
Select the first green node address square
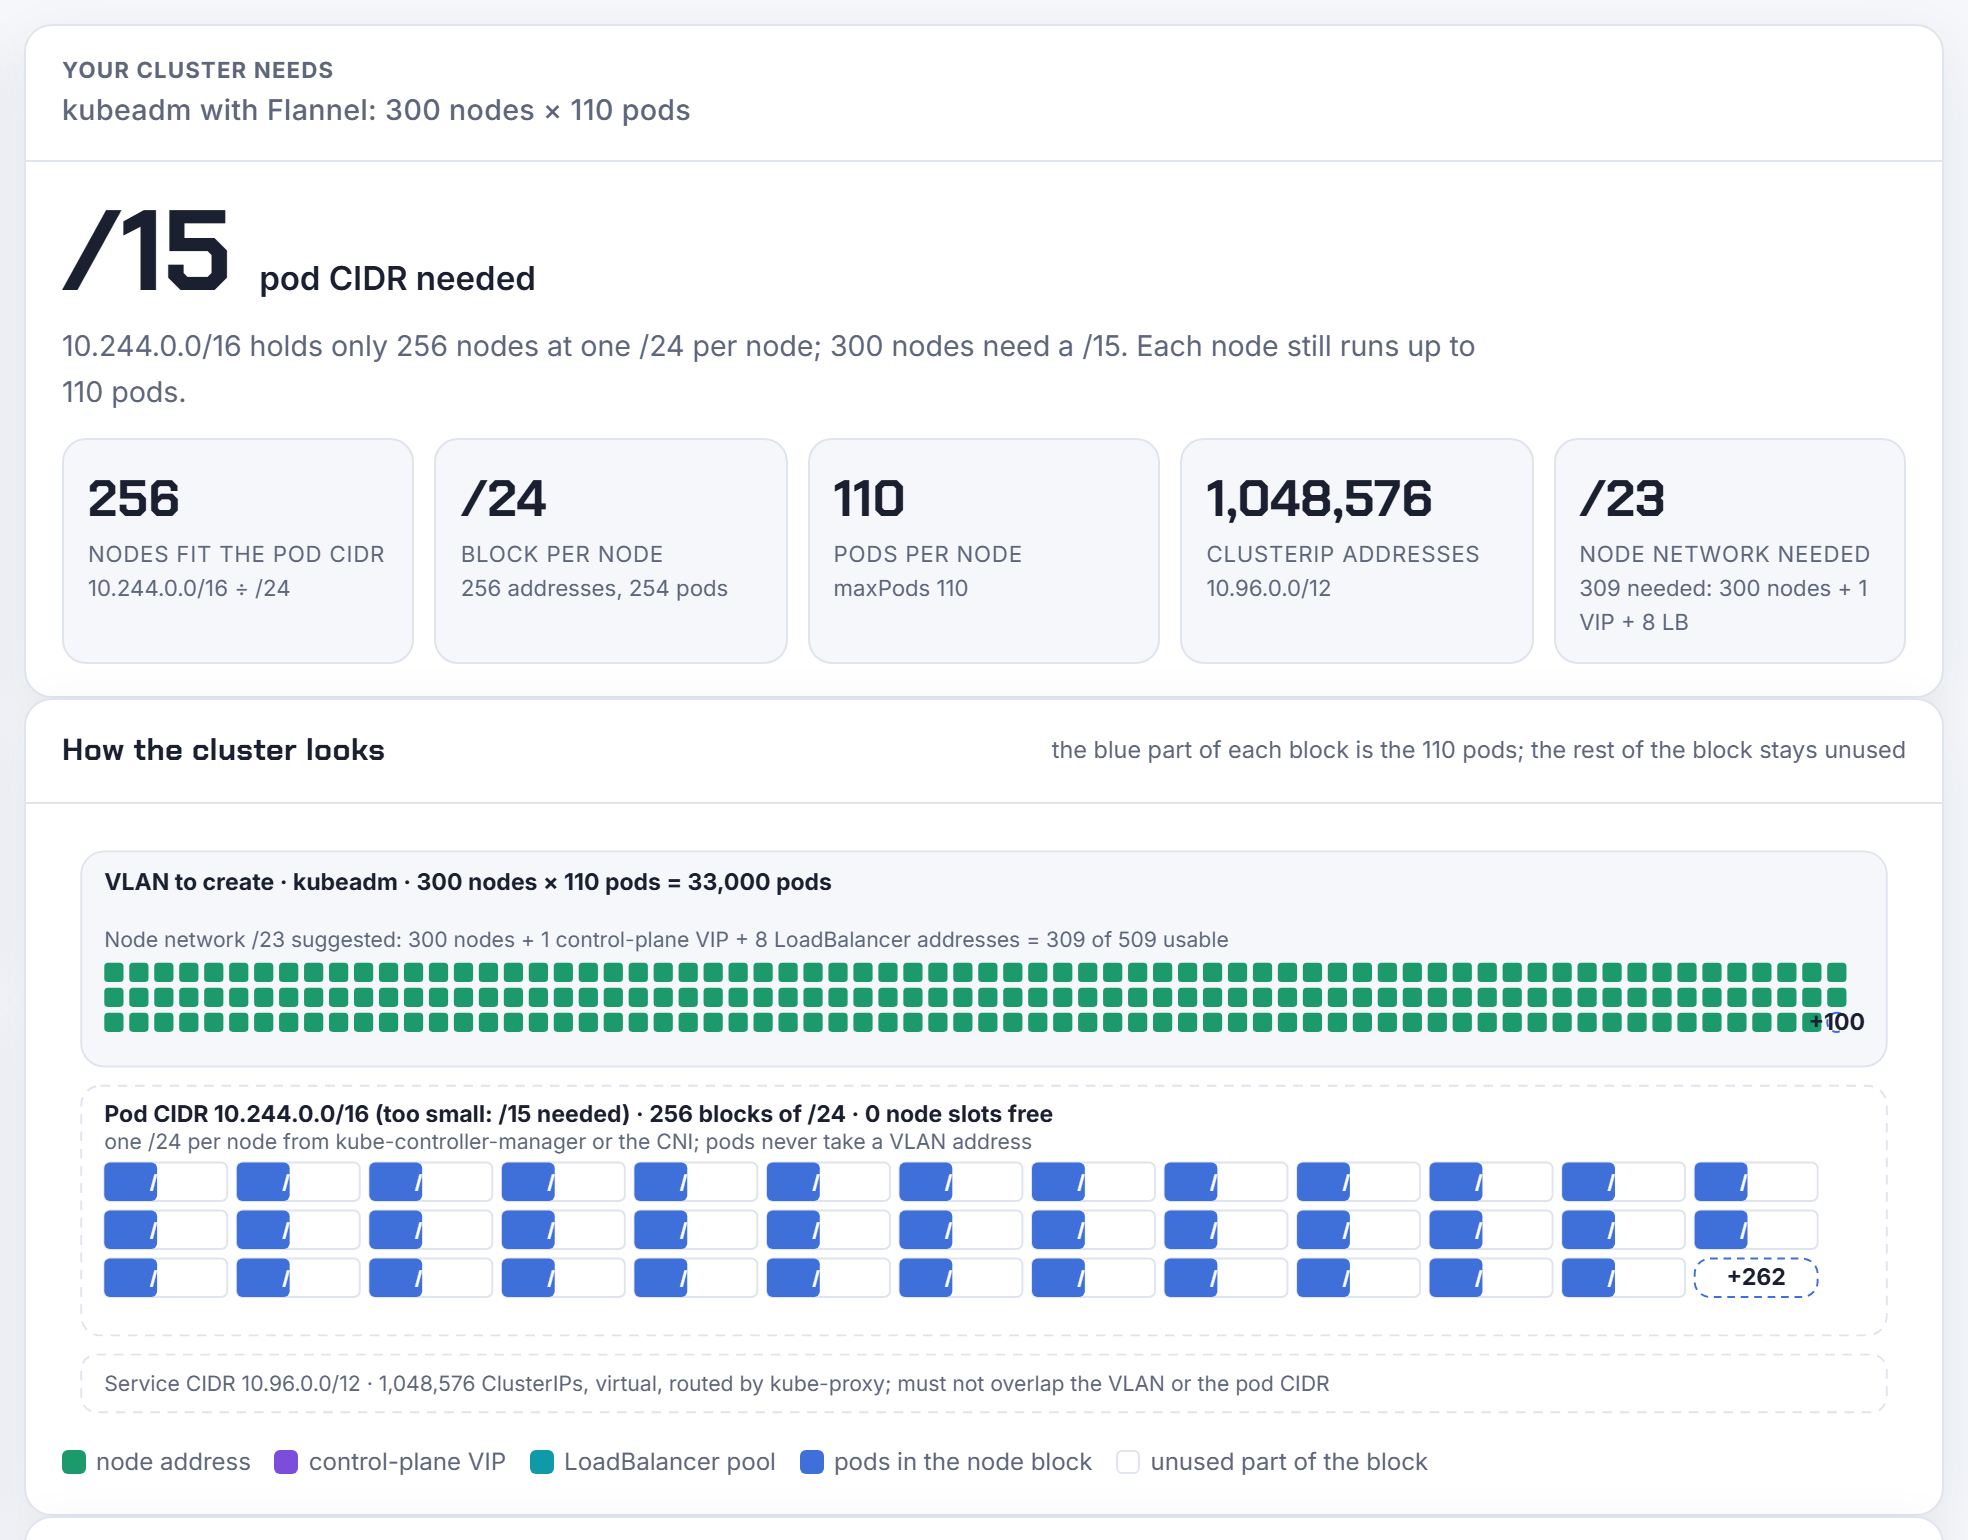(114, 972)
